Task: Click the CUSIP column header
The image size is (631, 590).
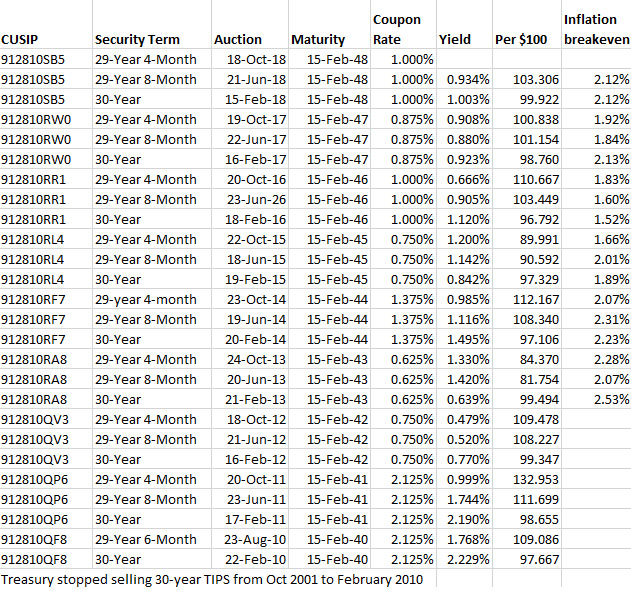Action: tap(20, 39)
